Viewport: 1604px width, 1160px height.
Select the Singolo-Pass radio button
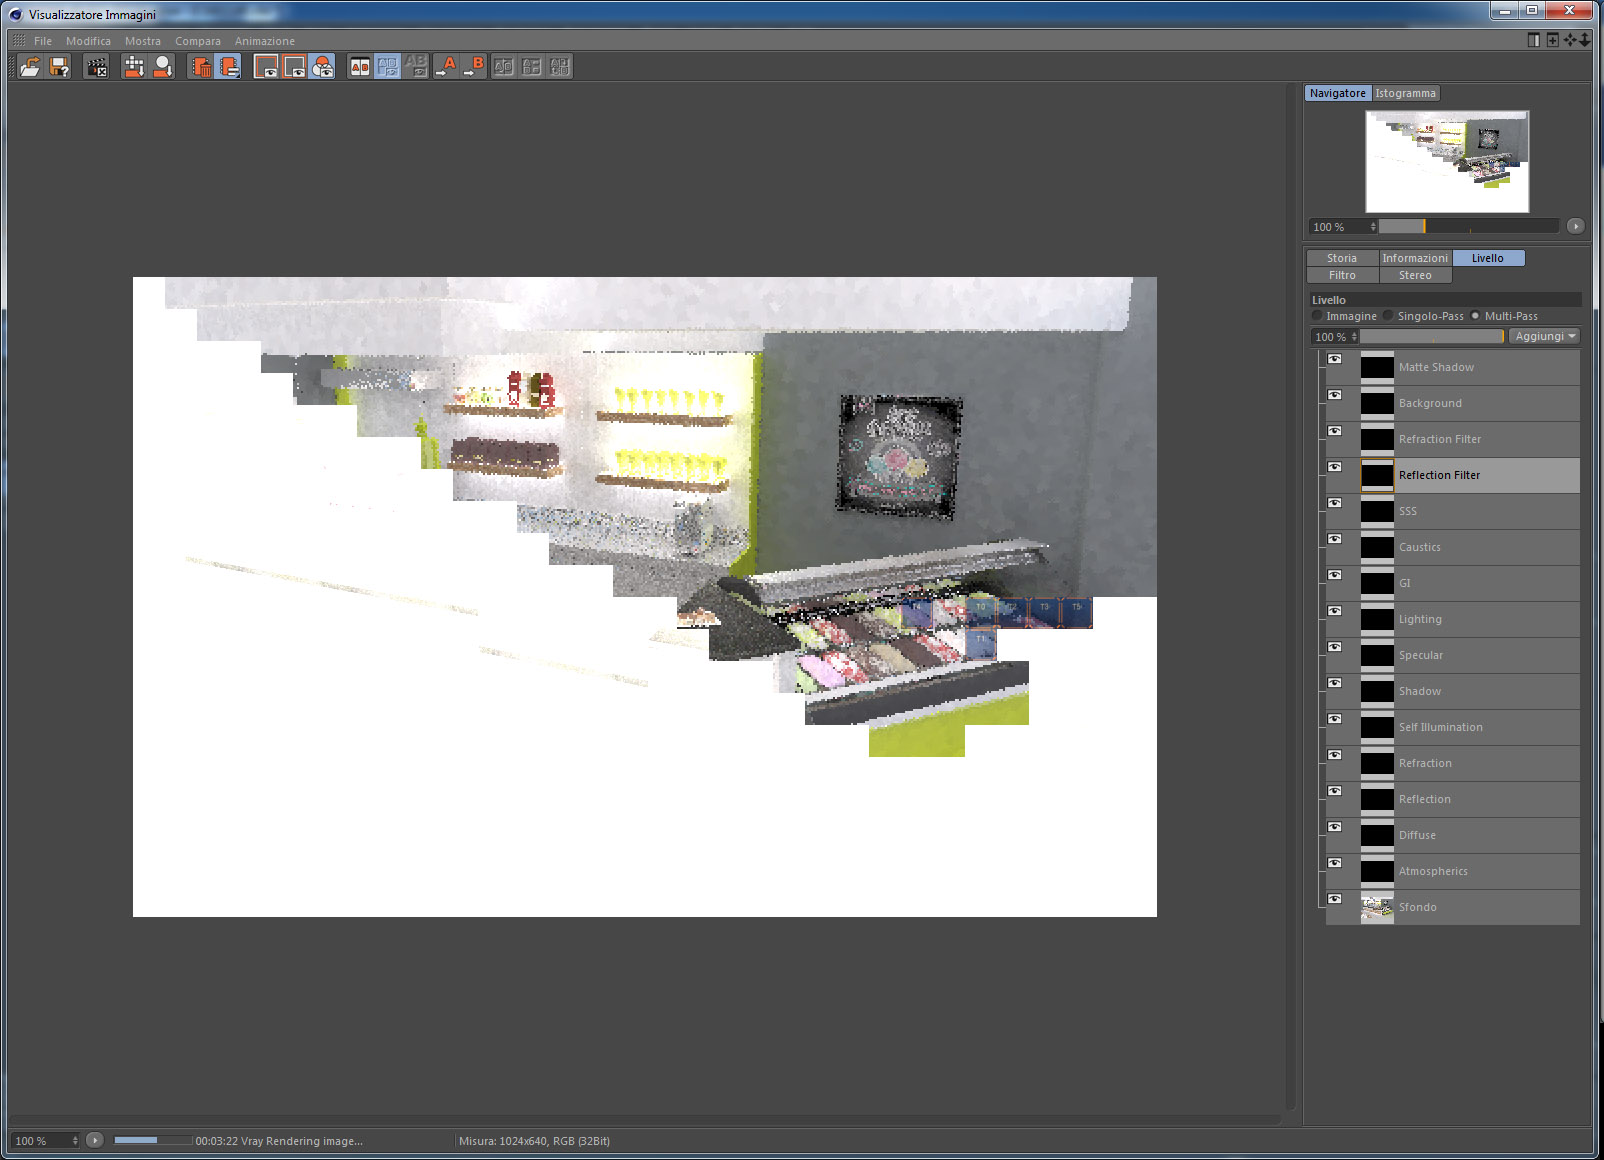(1389, 316)
